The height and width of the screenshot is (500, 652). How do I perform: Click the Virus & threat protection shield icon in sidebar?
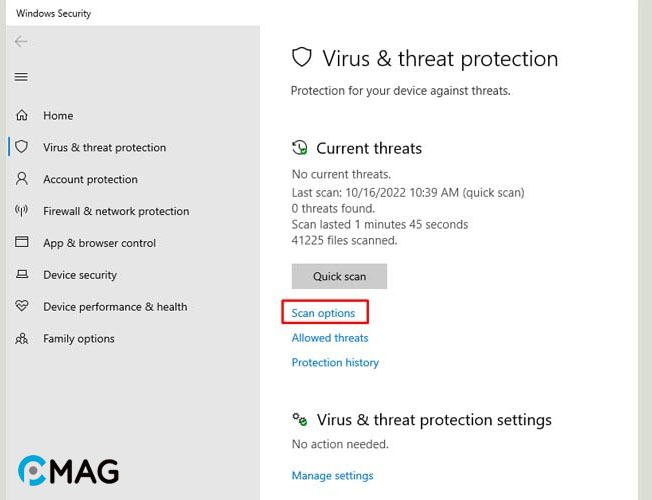pyautogui.click(x=22, y=147)
